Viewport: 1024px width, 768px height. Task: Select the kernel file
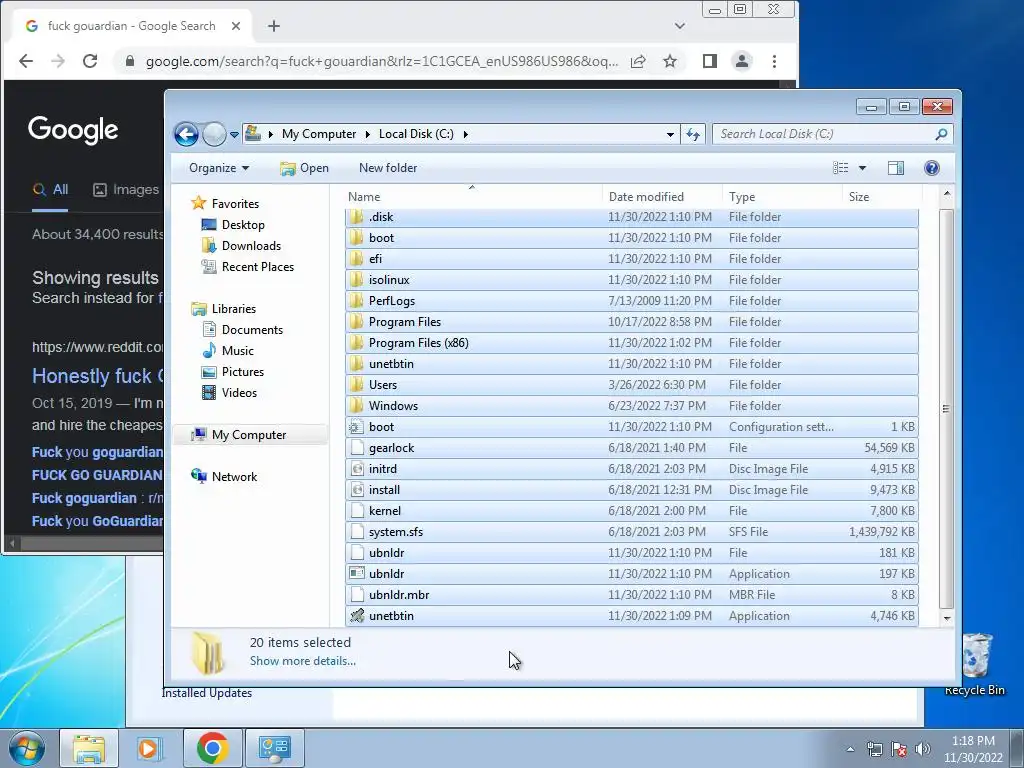[x=632, y=511]
